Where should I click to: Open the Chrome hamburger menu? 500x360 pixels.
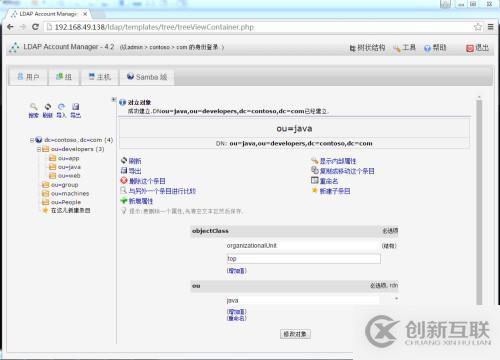click(490, 27)
